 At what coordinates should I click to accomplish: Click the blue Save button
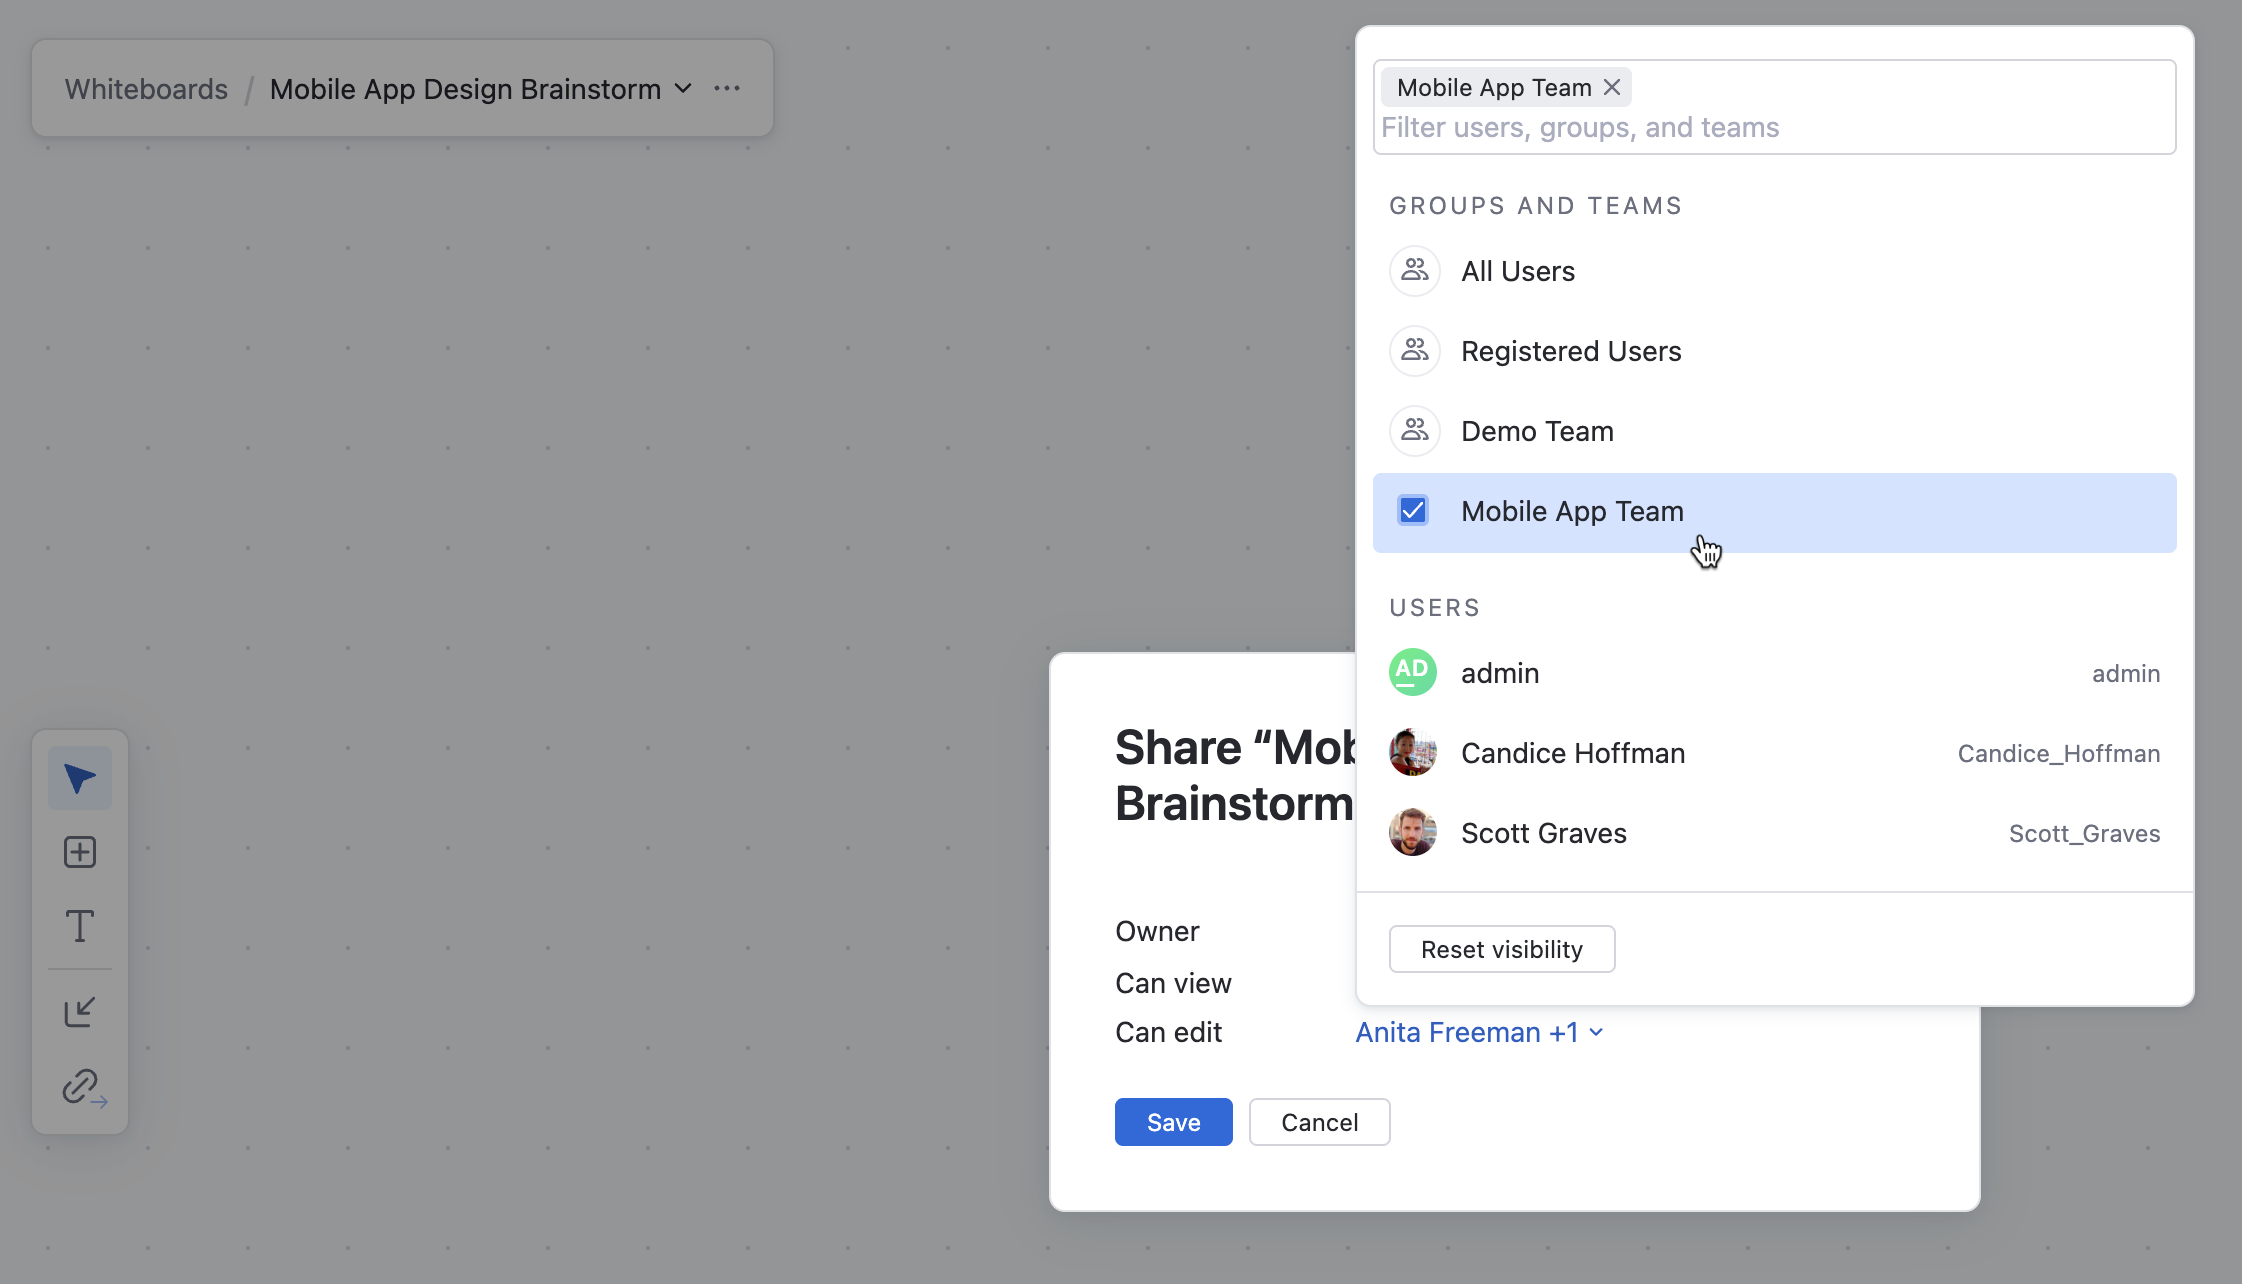[x=1173, y=1122]
